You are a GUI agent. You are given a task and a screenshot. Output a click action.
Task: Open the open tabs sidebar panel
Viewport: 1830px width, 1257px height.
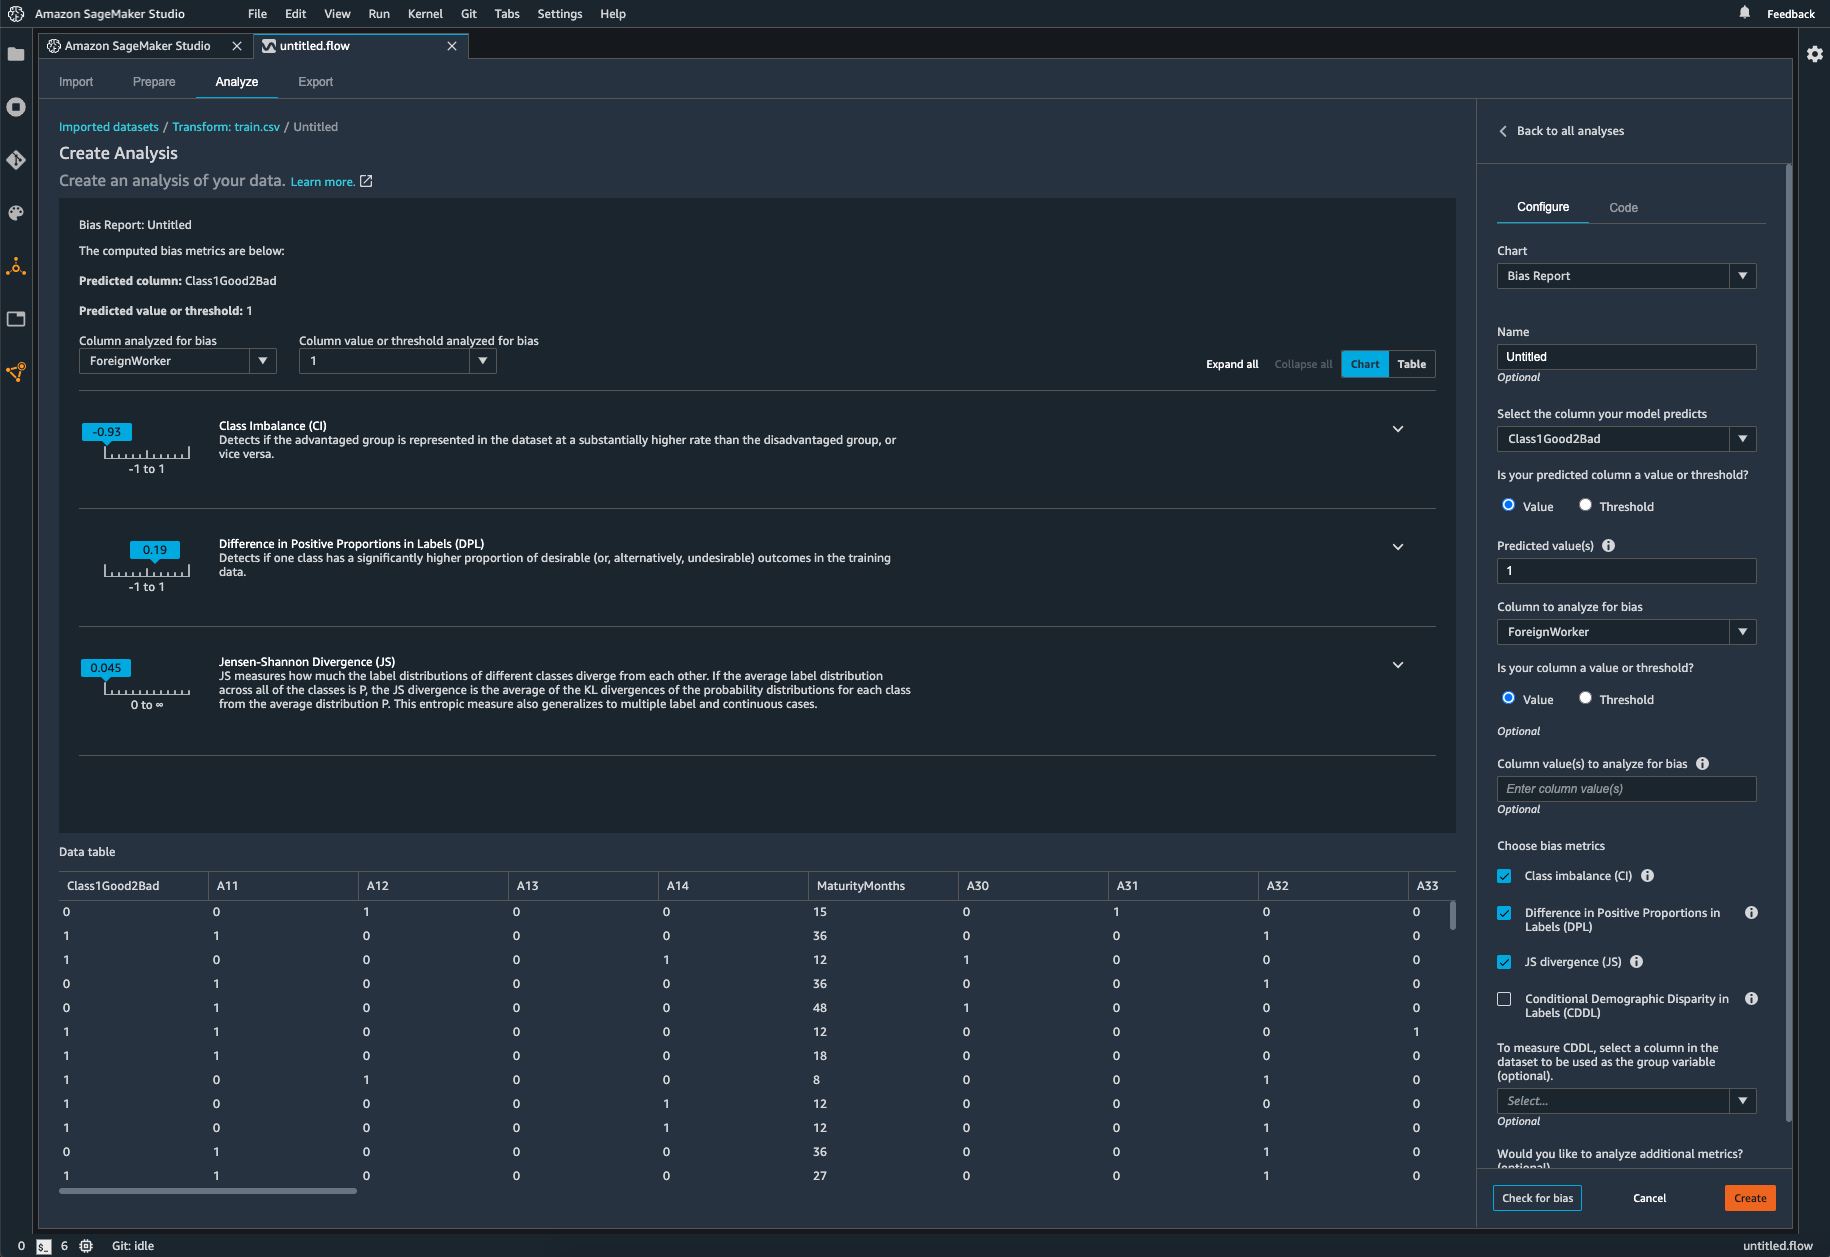click(16, 319)
